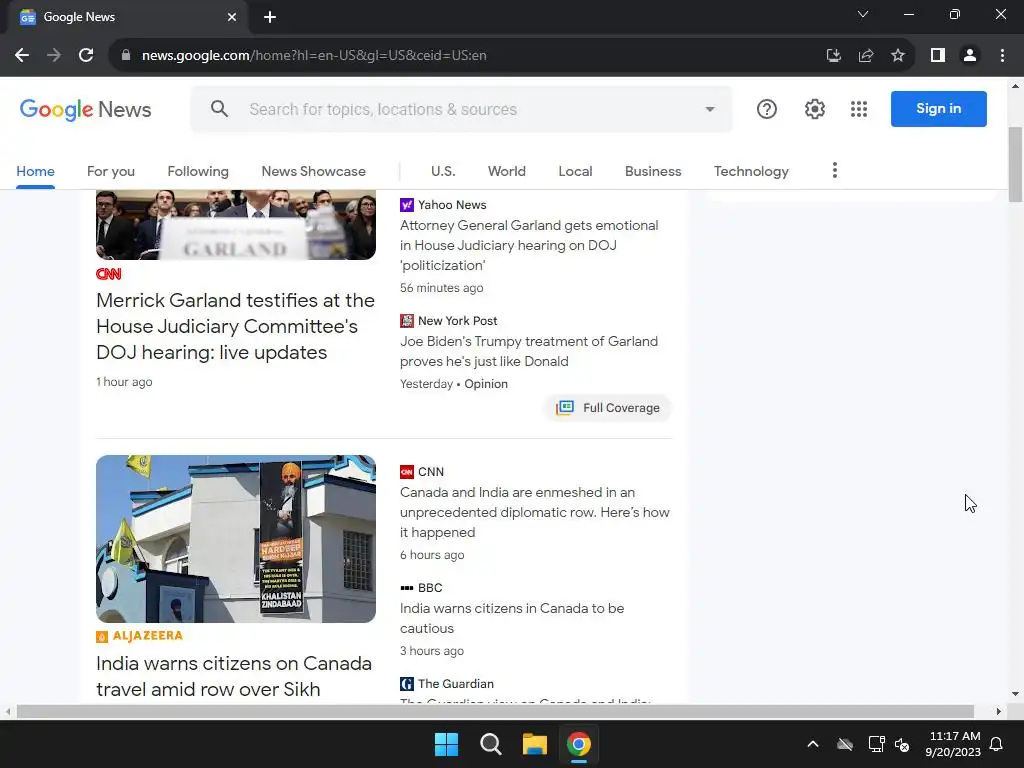This screenshot has height=768, width=1024.
Task: Open India warns citizens on Canada travel headline
Action: pos(234,677)
